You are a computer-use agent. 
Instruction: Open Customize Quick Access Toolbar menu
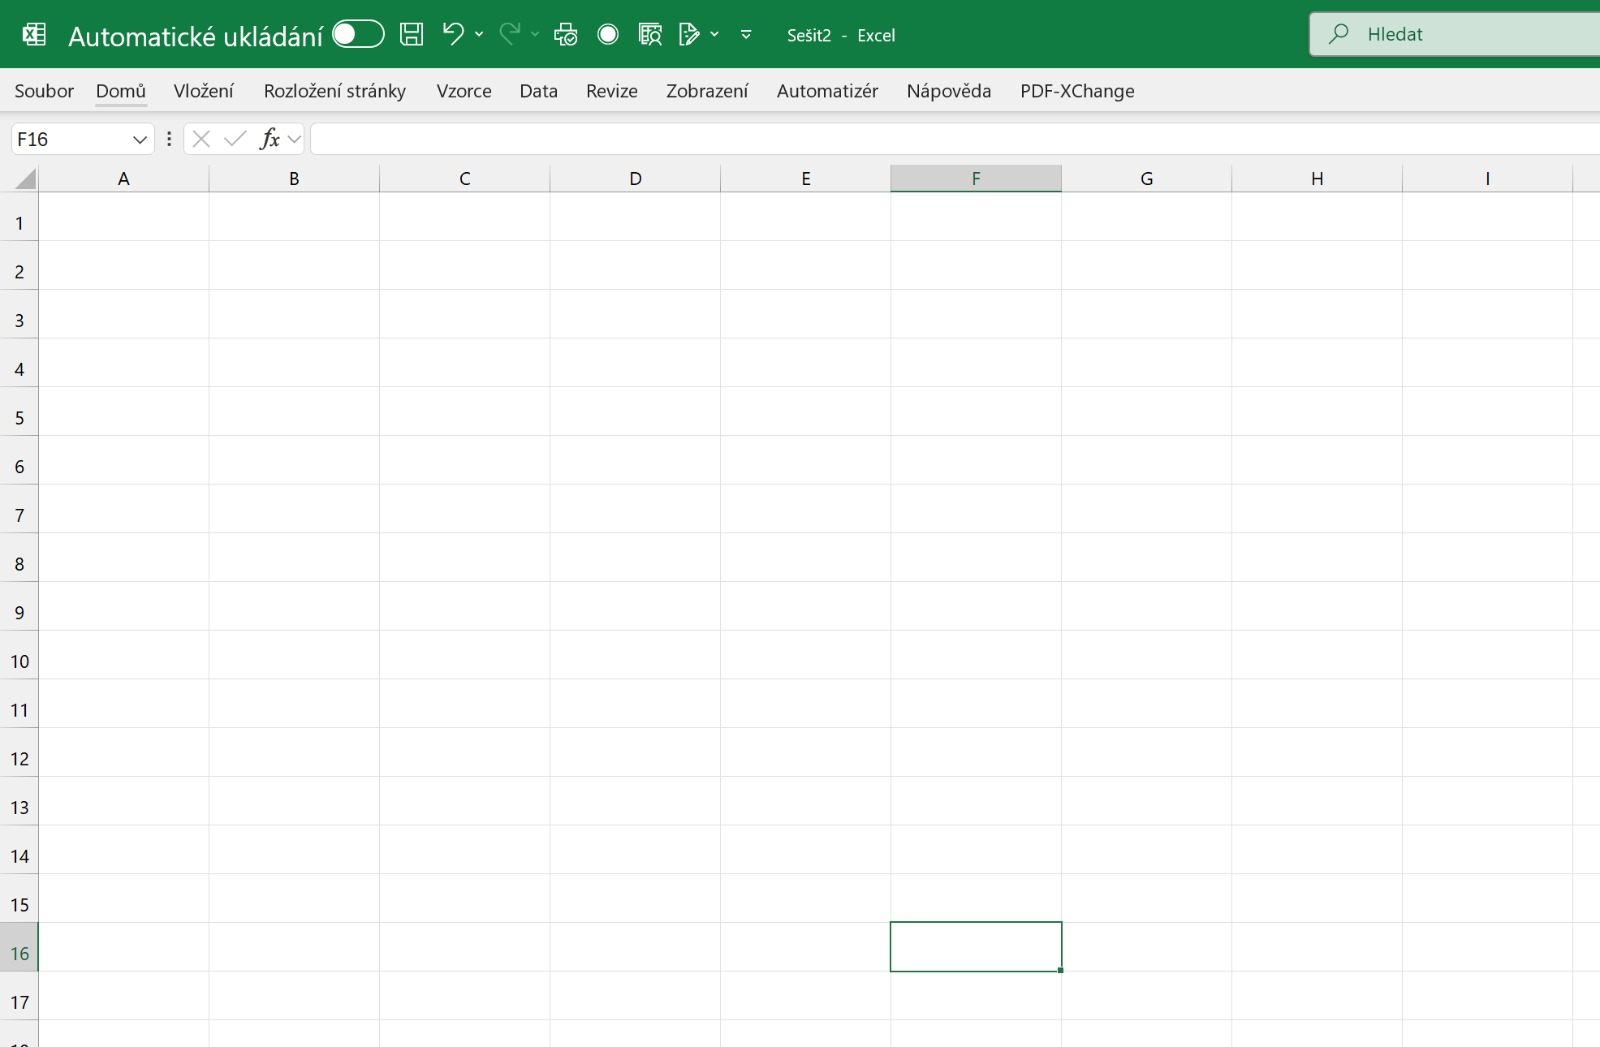click(x=746, y=34)
